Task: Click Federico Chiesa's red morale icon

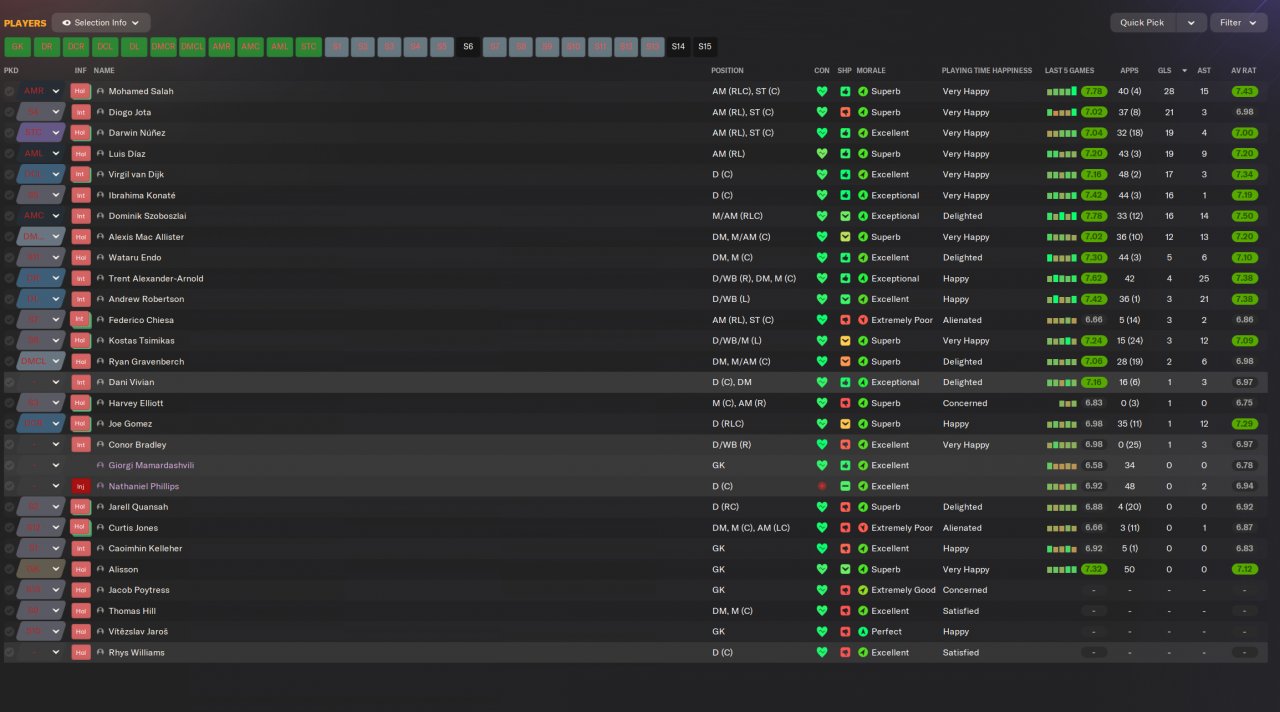Action: tap(863, 320)
